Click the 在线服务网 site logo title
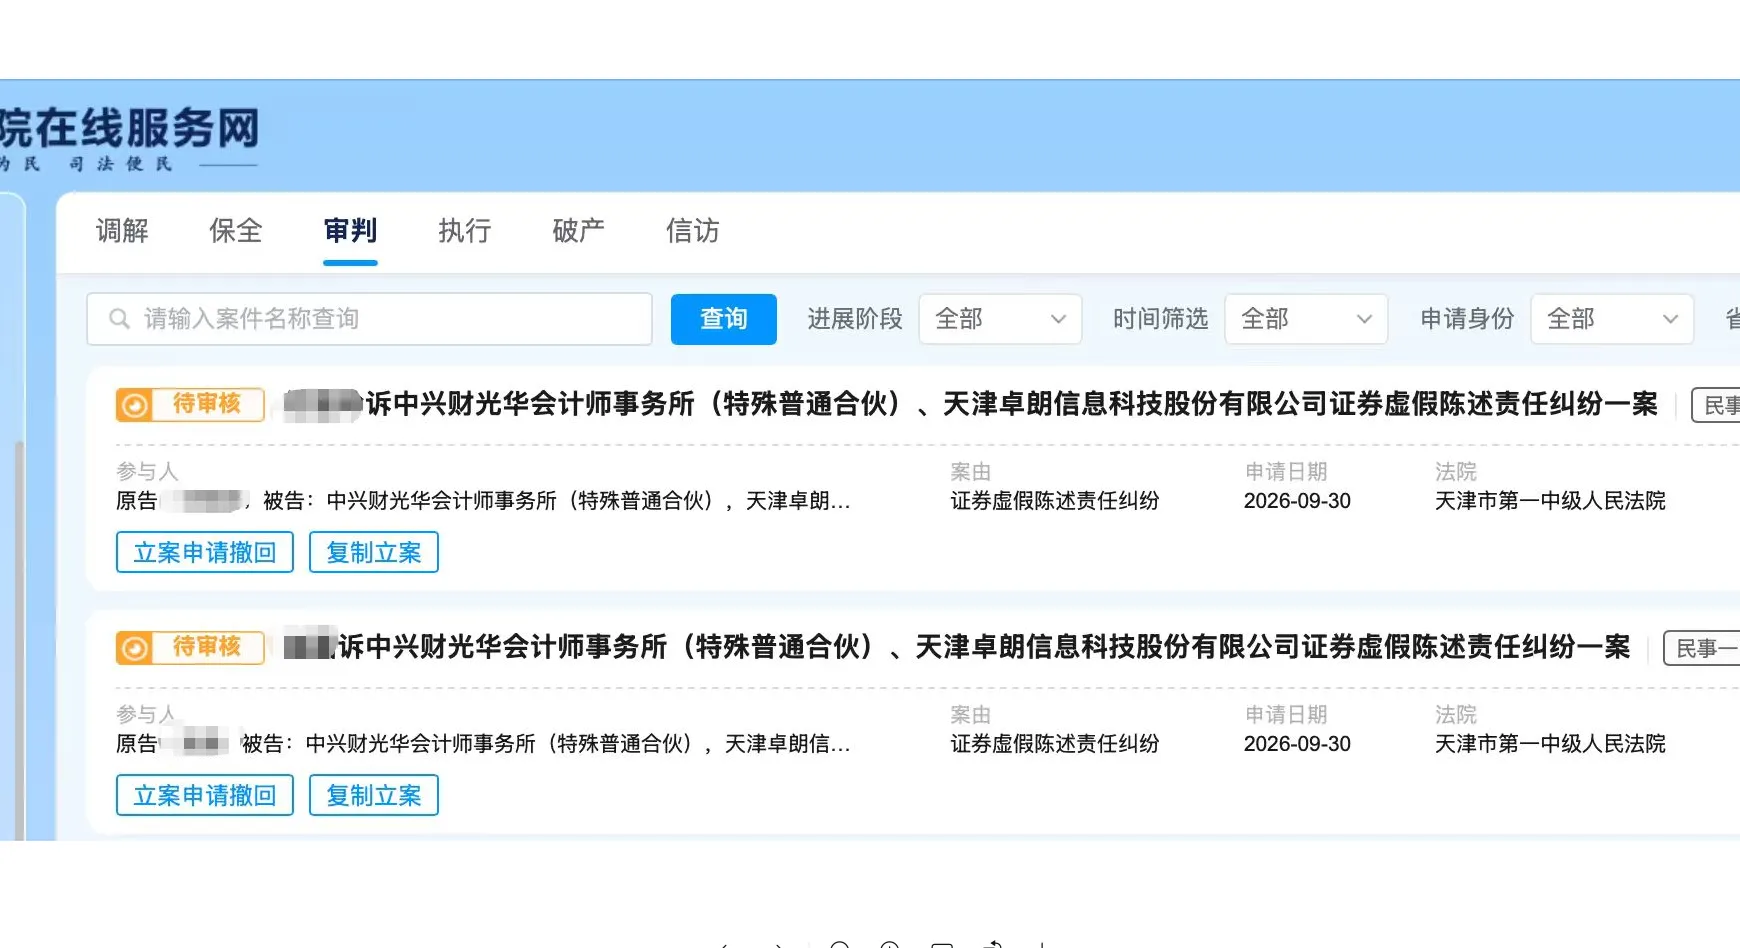This screenshot has height=948, width=1740. [130, 128]
